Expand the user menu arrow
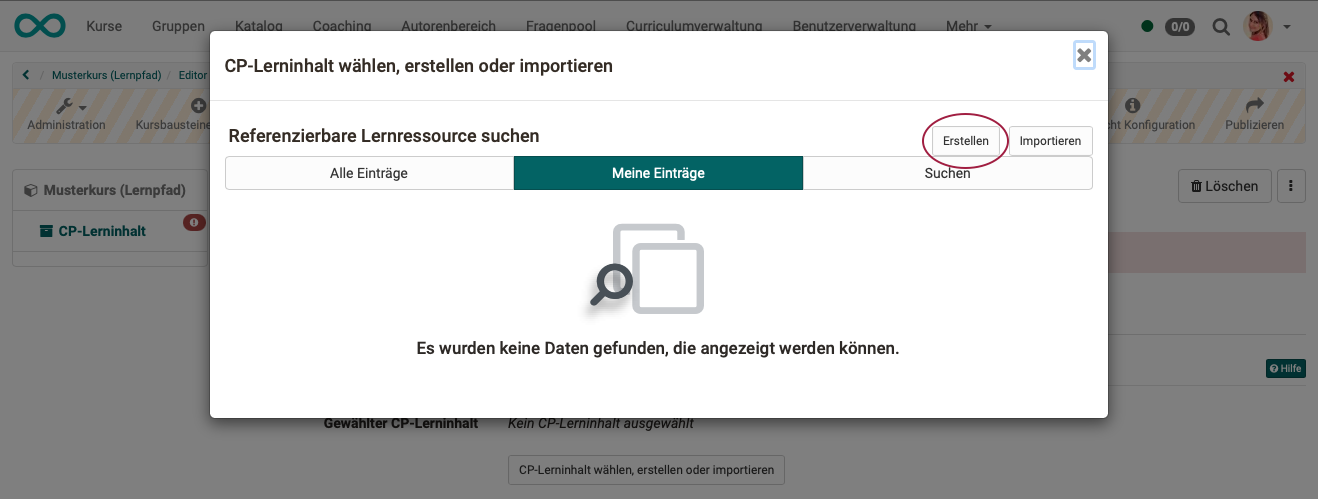1318x499 pixels. click(x=1286, y=27)
